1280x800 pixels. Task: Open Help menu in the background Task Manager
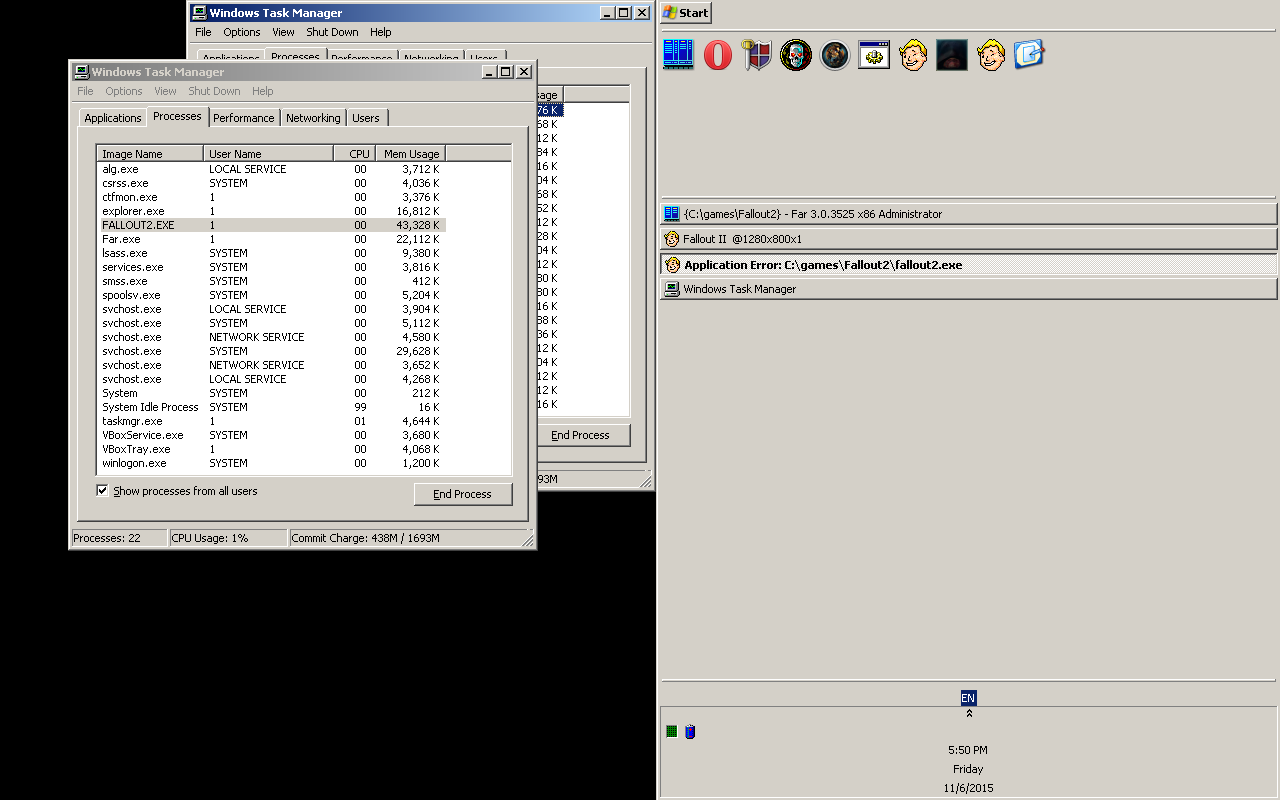(381, 32)
